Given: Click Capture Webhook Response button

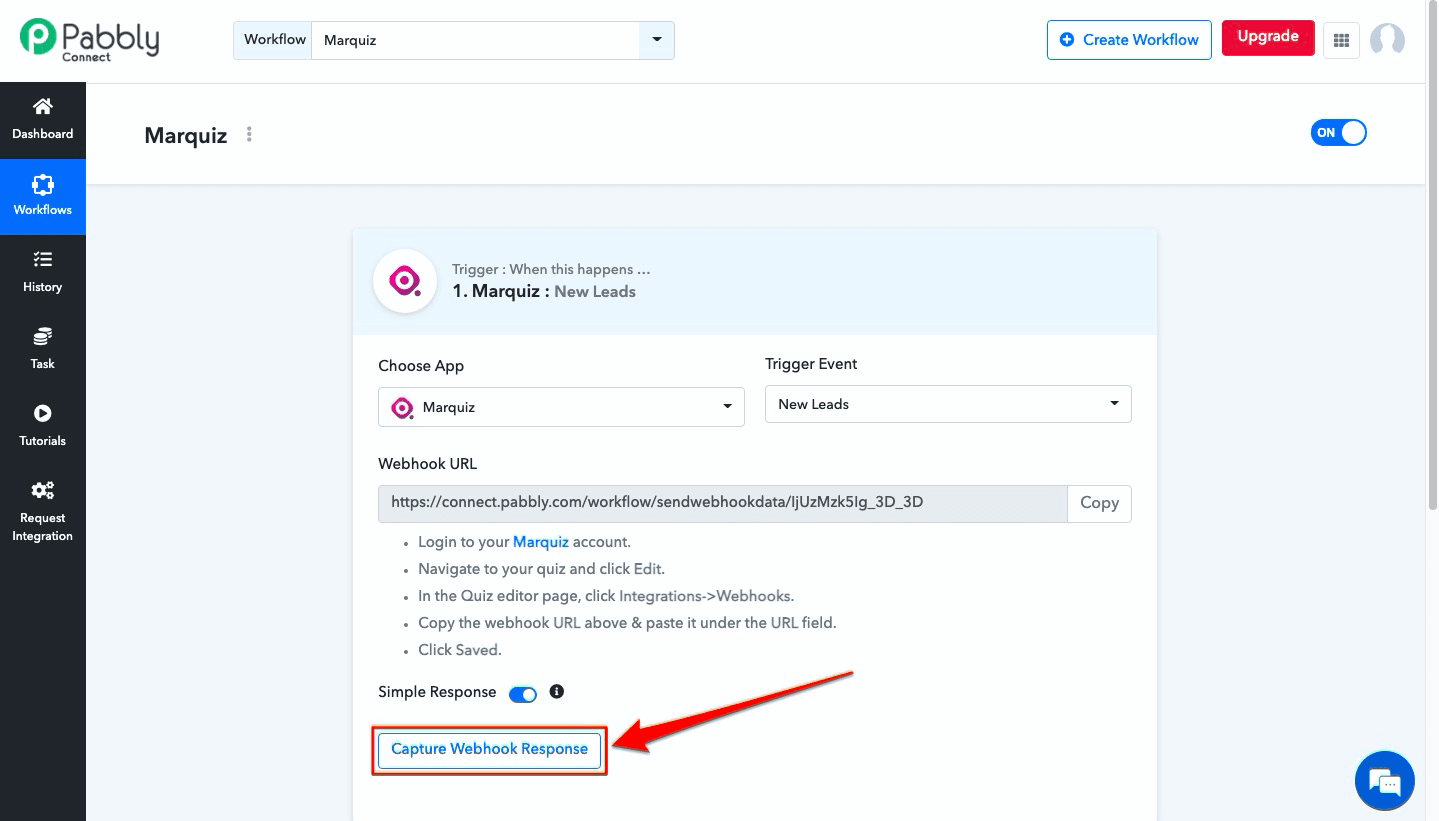Looking at the screenshot, I should pos(490,749).
